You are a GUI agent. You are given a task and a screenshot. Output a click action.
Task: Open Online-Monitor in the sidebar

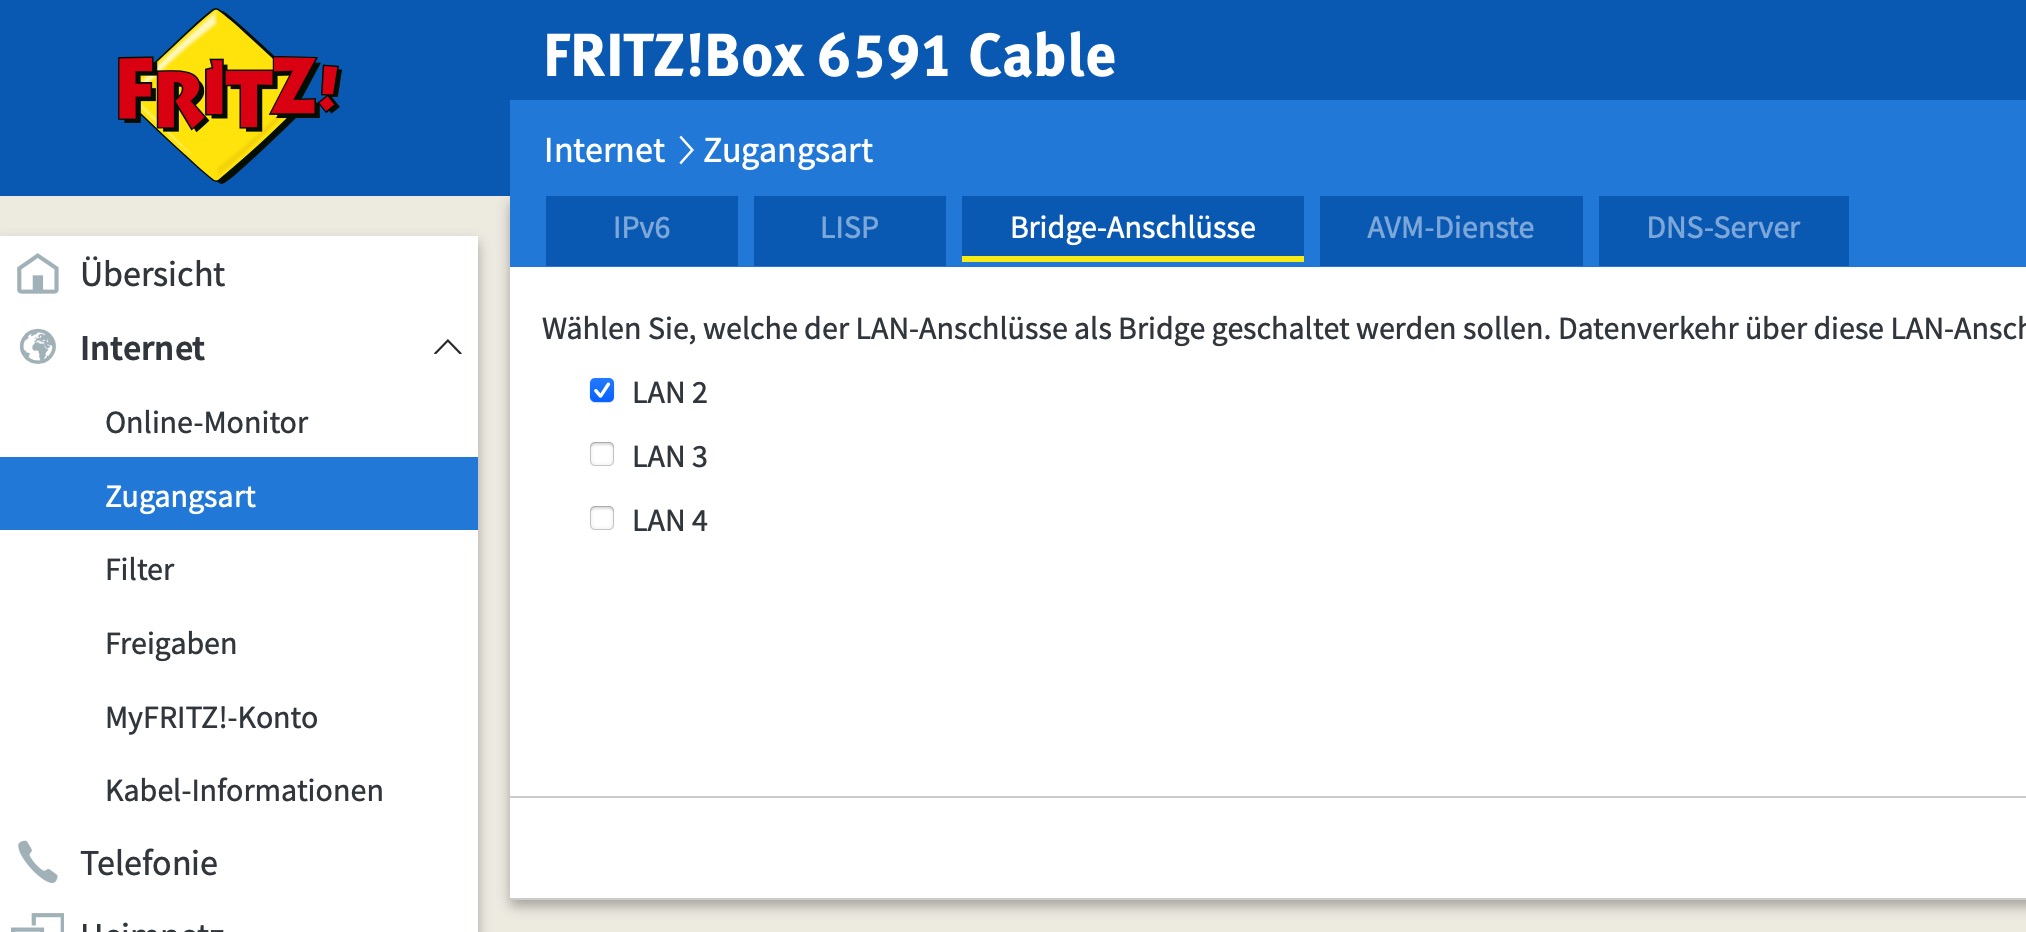(206, 423)
